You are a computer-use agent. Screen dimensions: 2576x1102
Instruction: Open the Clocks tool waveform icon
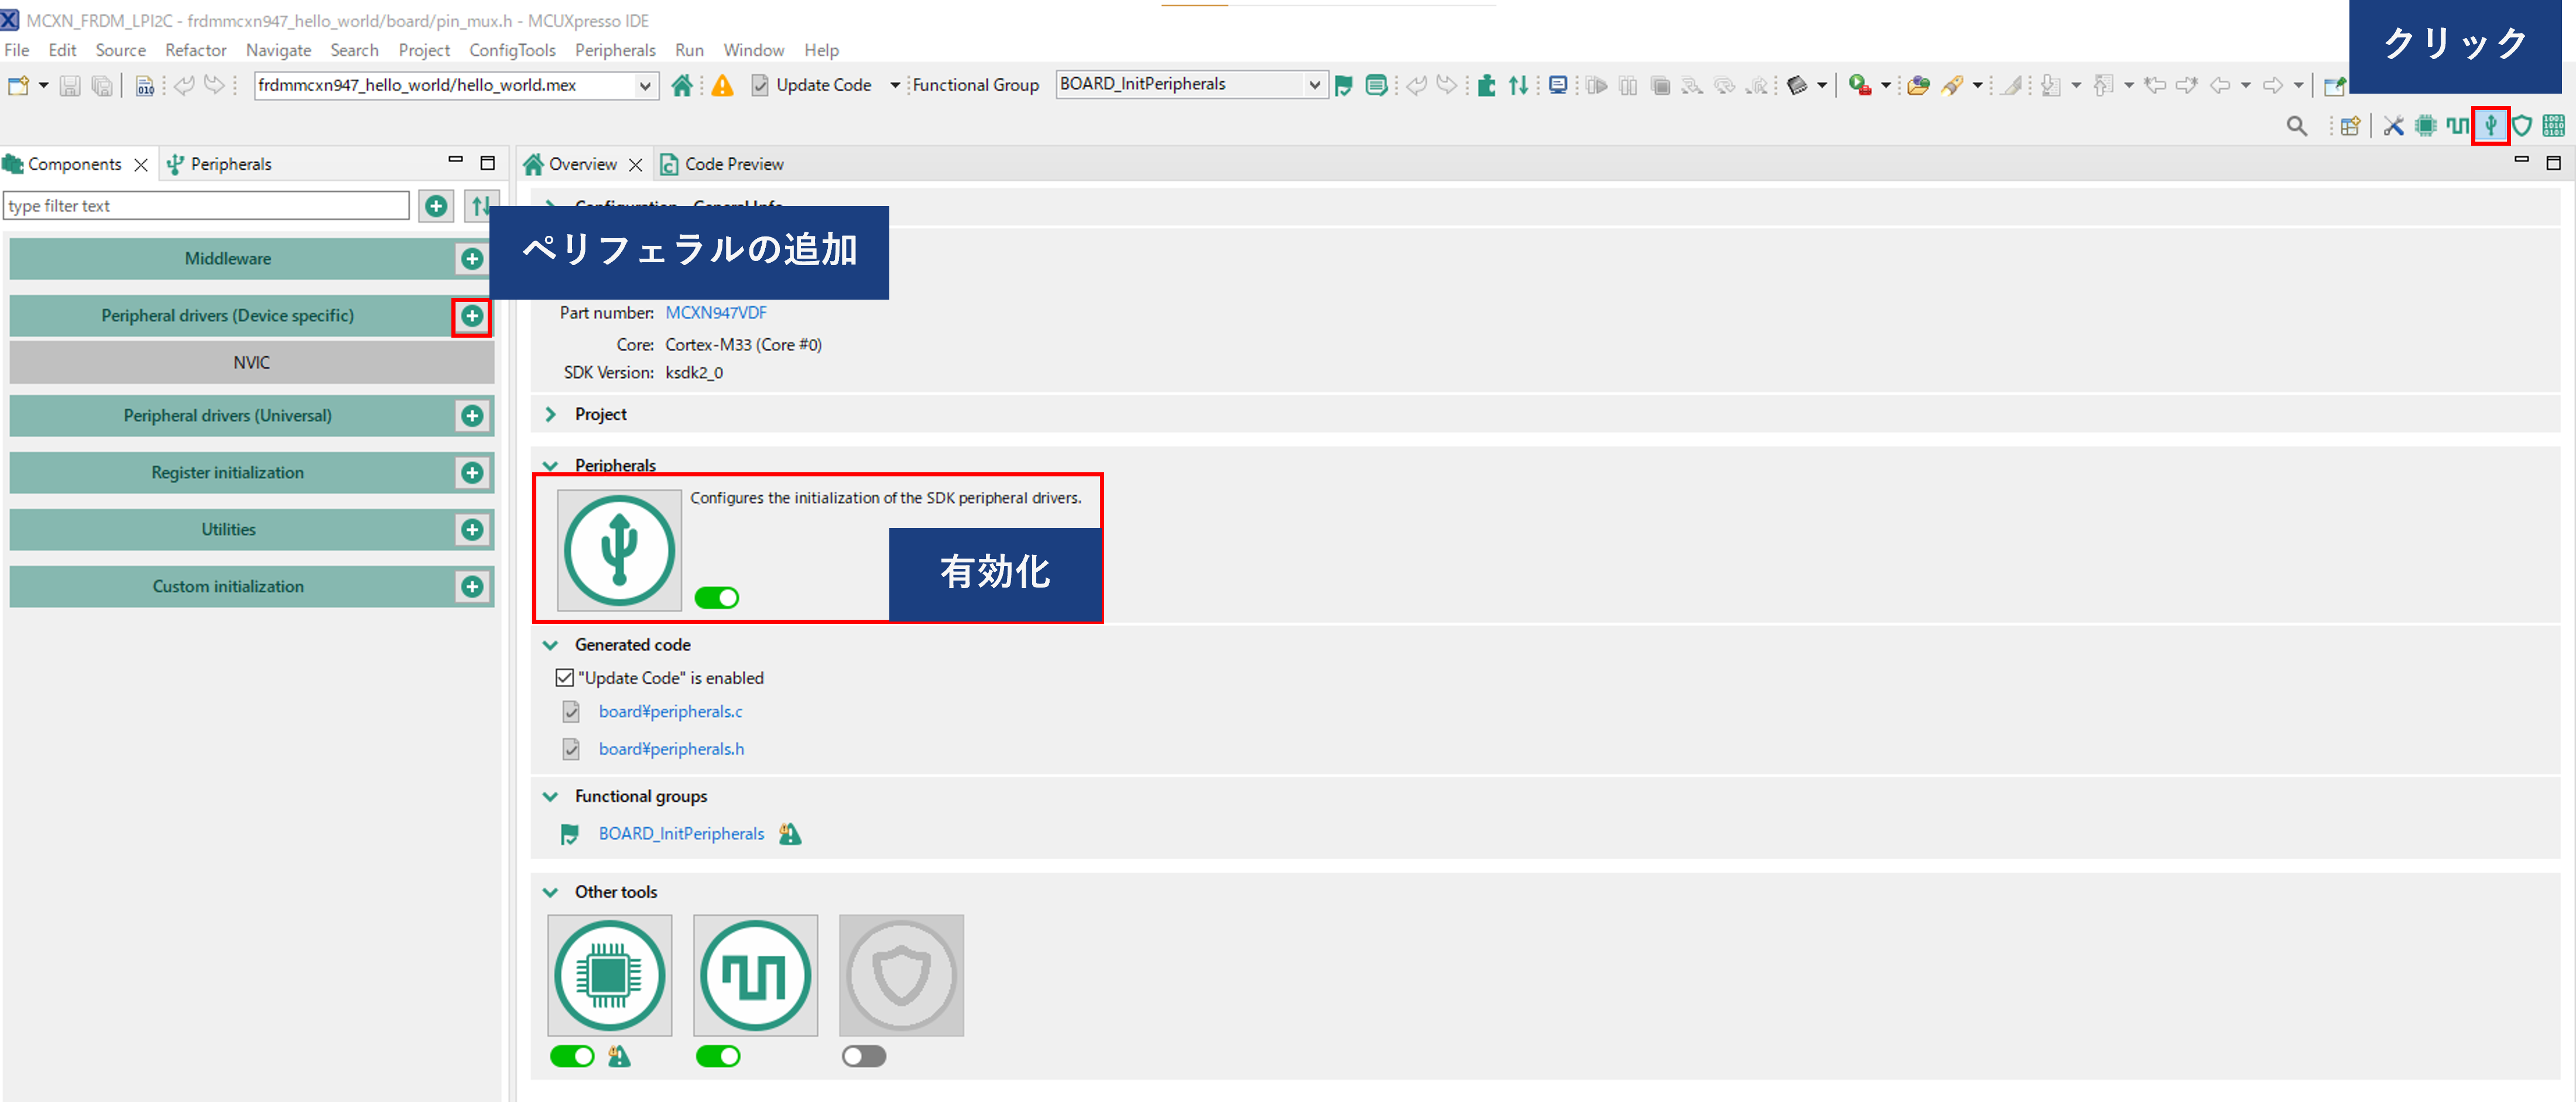pos(755,975)
